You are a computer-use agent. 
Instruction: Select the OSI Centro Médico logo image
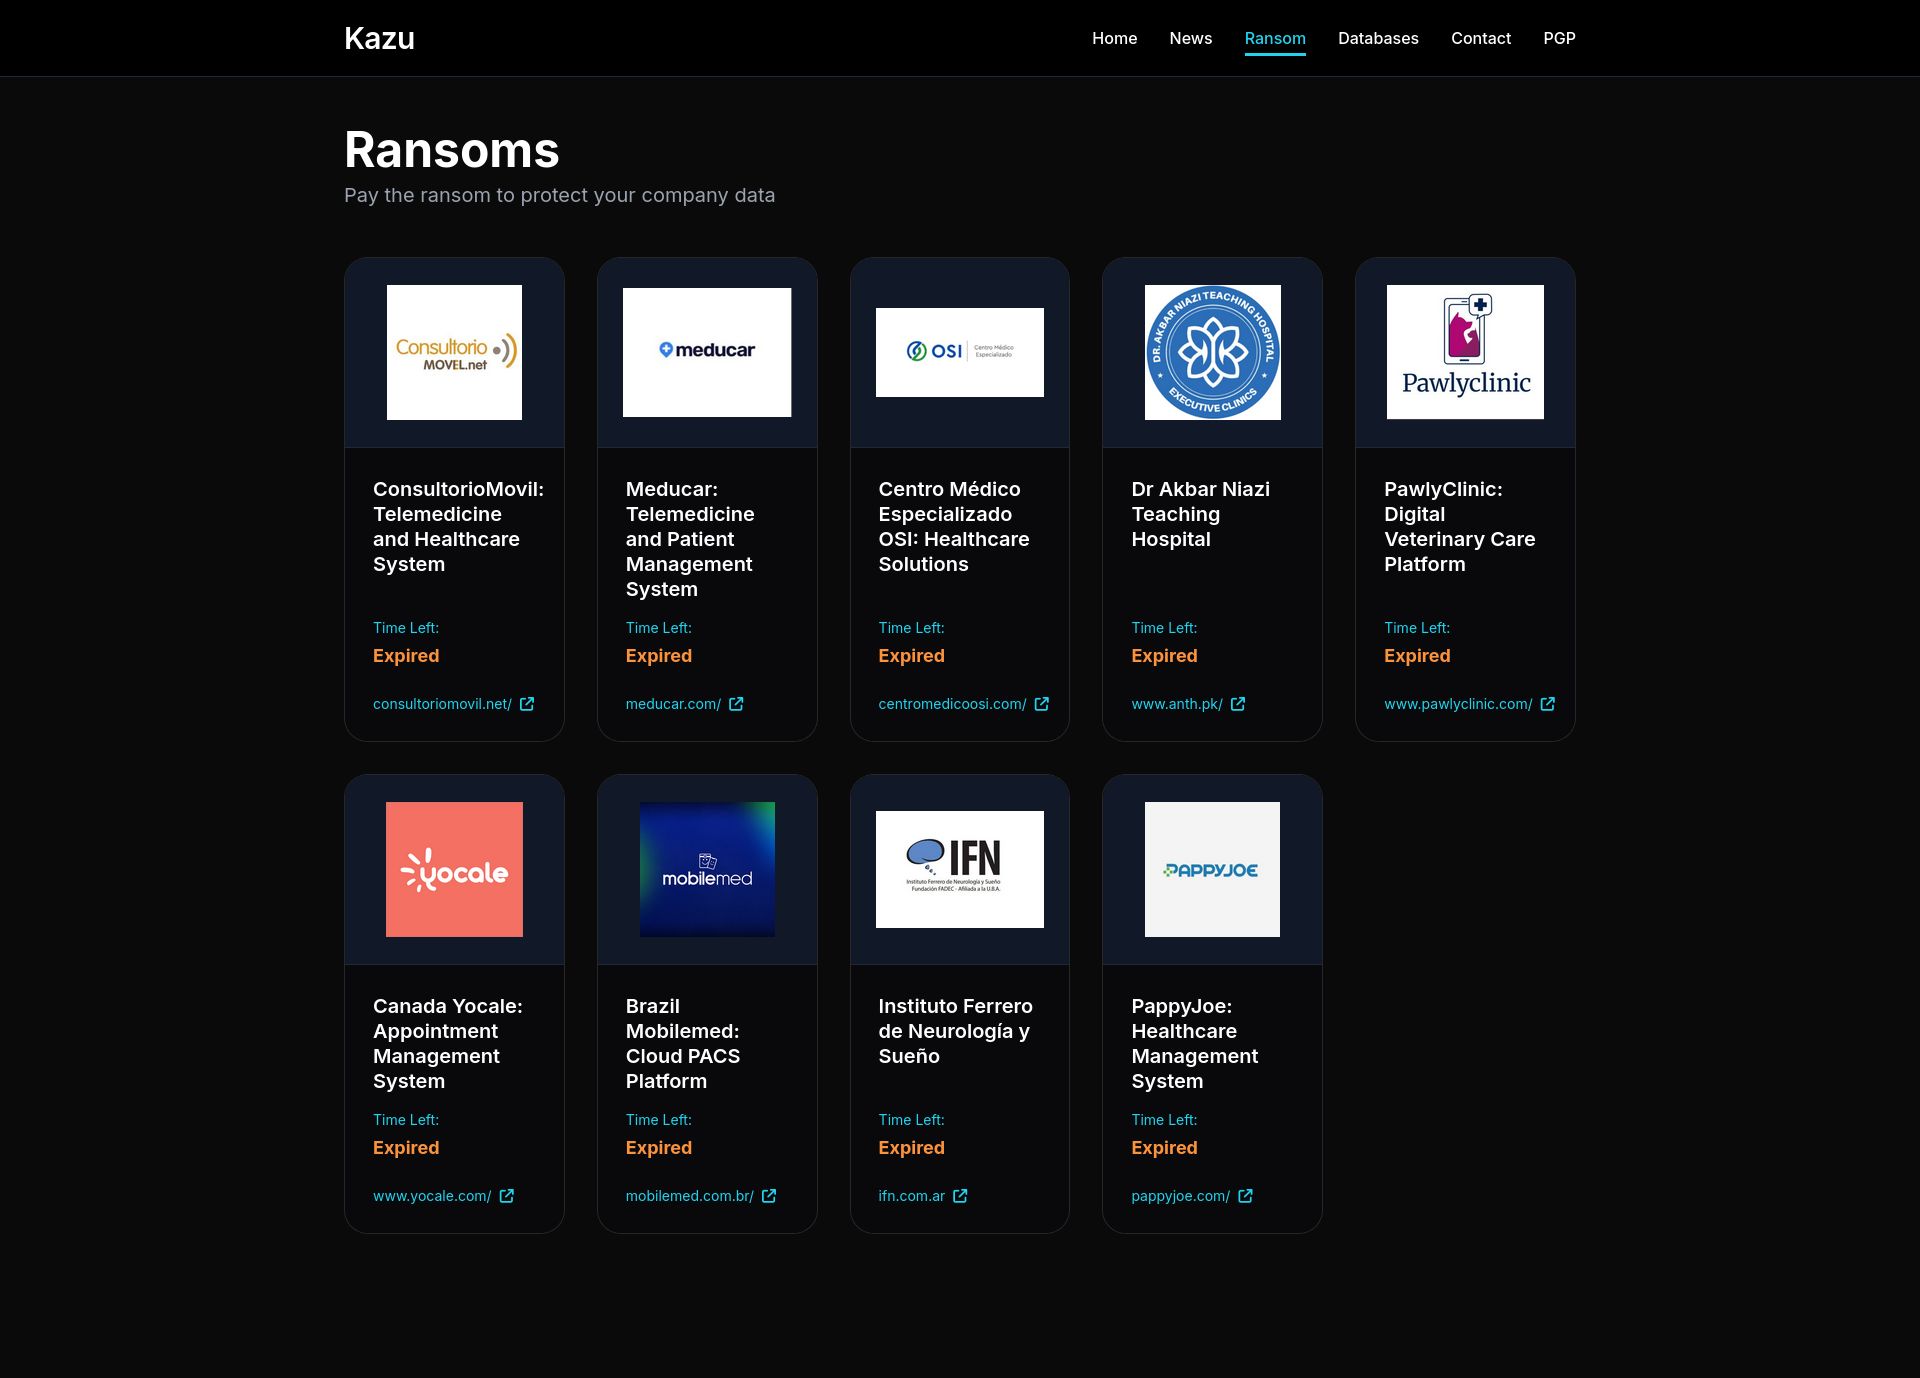point(960,352)
